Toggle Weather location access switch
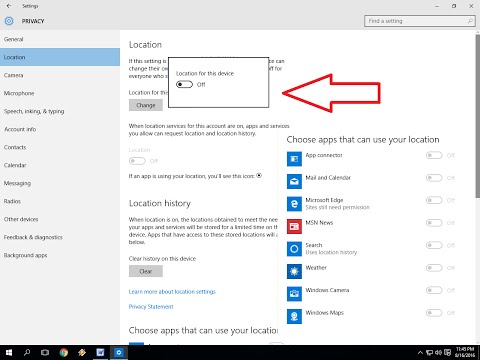 tap(434, 268)
